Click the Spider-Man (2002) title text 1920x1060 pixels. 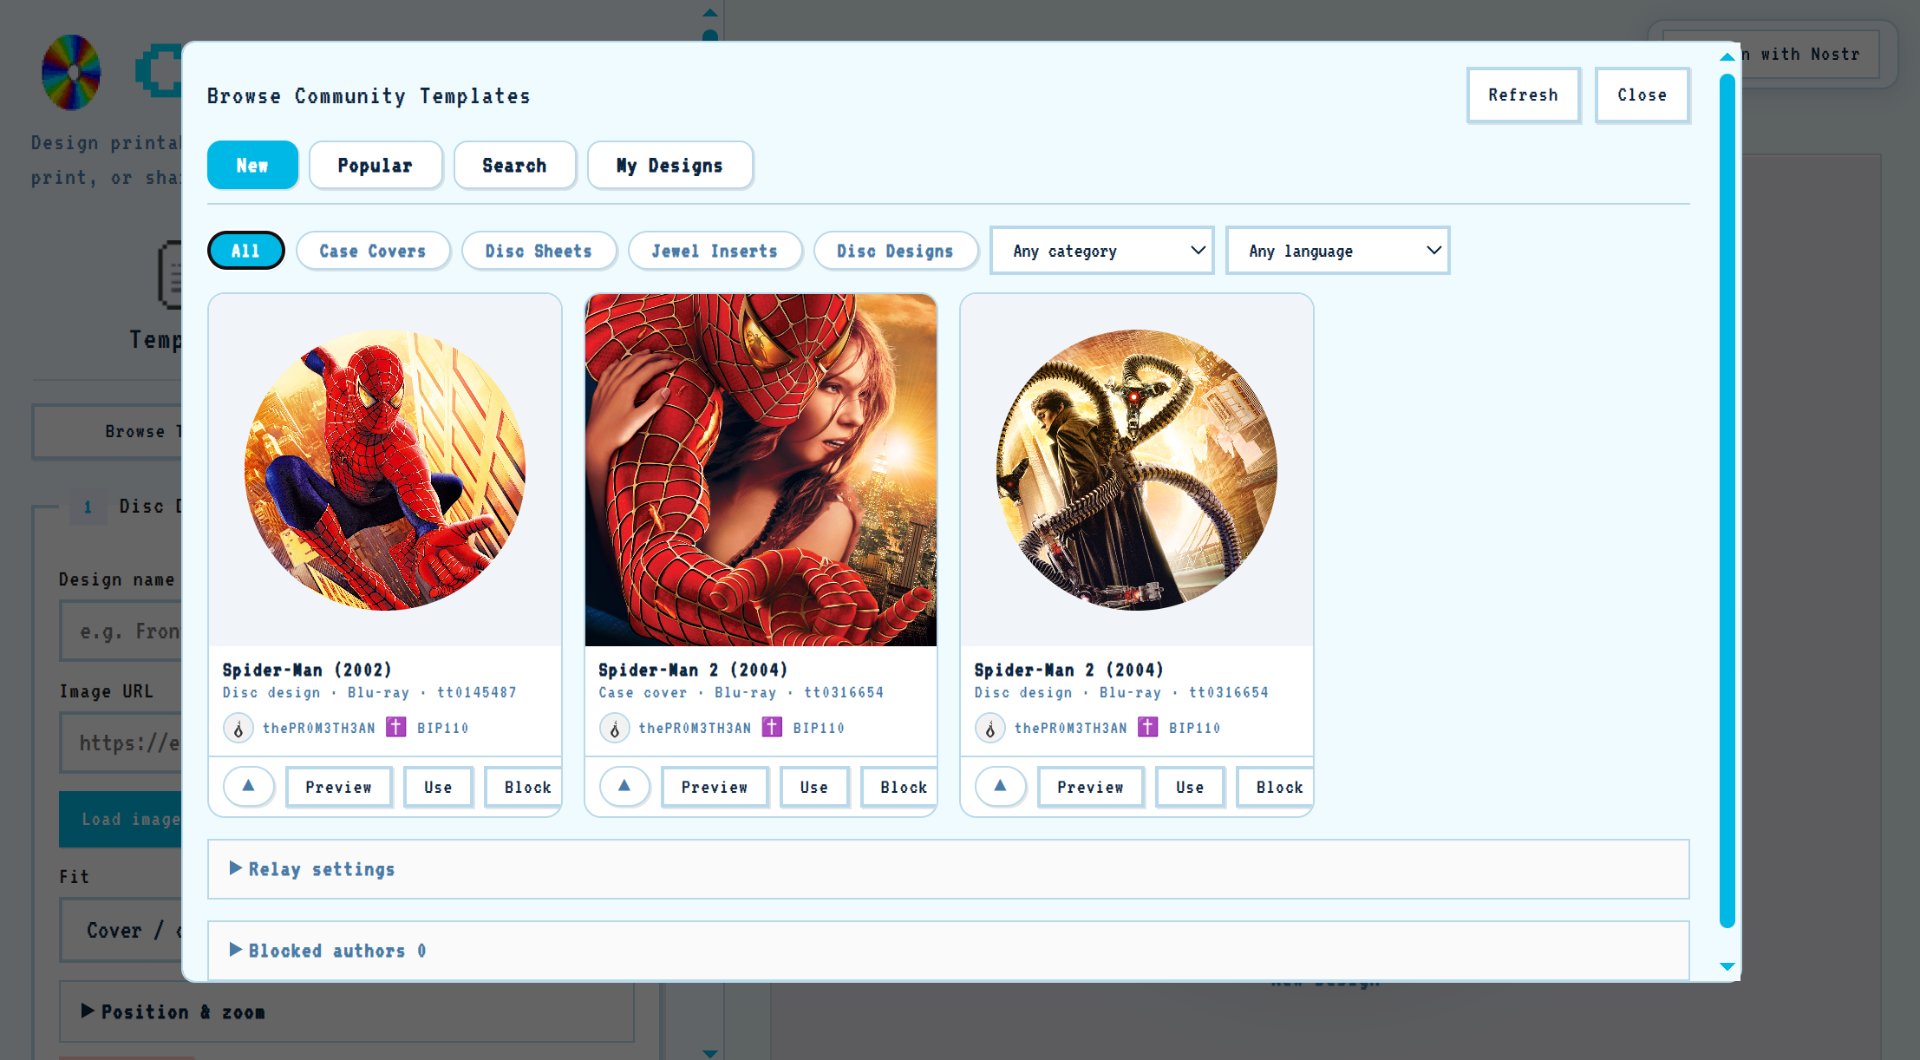click(307, 670)
